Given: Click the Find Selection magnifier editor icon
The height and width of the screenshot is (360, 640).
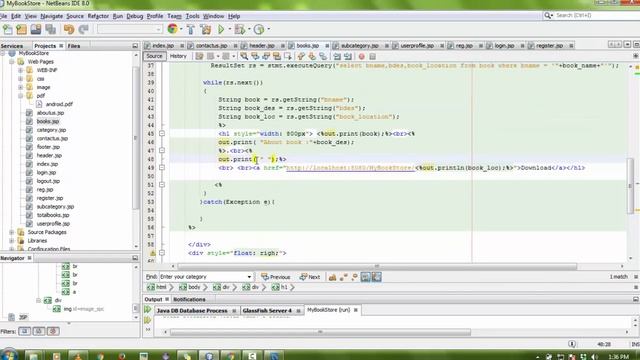Looking at the screenshot, I should click(244, 56).
